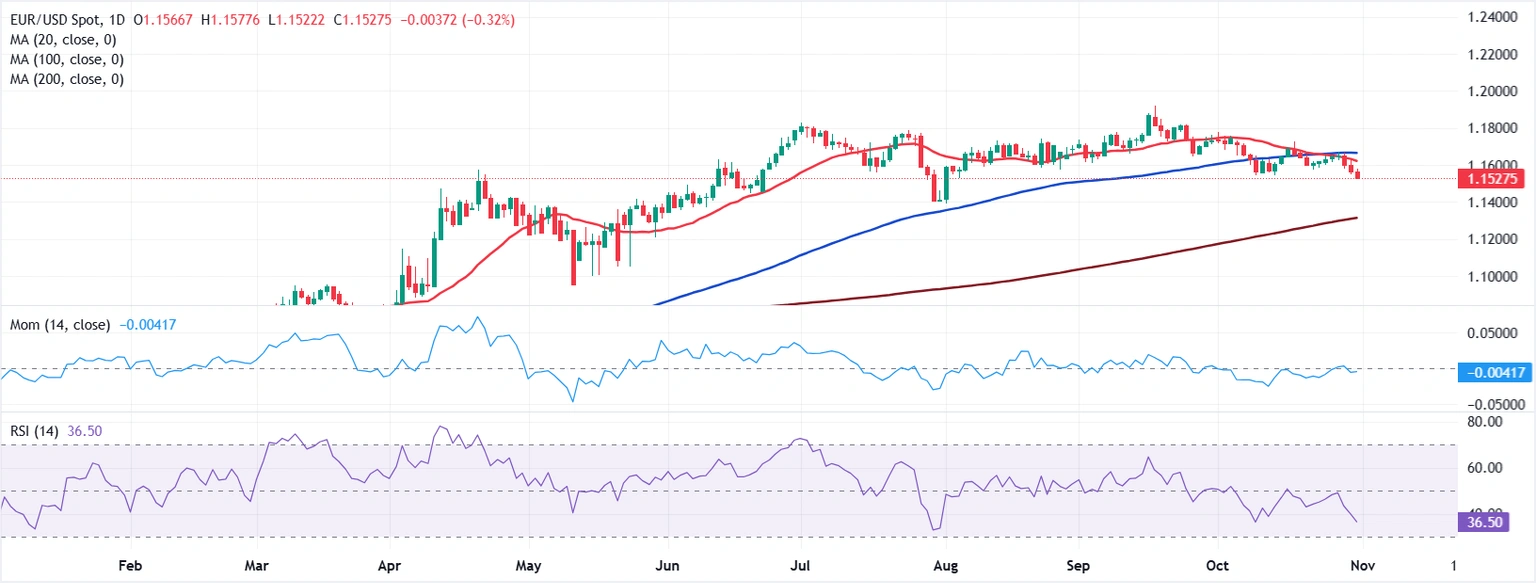Toggle the MA (100, close, 0) legend entry
Image resolution: width=1536 pixels, height=583 pixels.
[x=68, y=59]
